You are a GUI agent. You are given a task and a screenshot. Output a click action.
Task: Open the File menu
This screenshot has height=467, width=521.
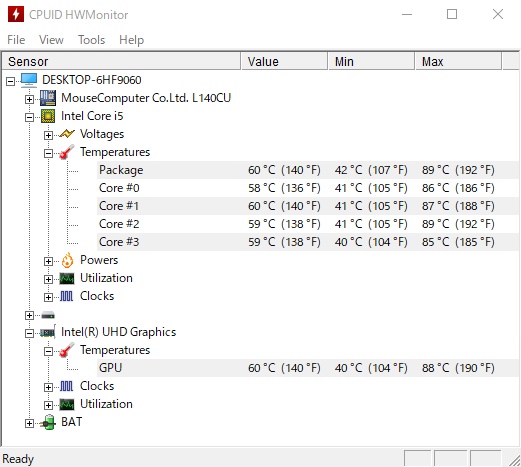coord(16,40)
